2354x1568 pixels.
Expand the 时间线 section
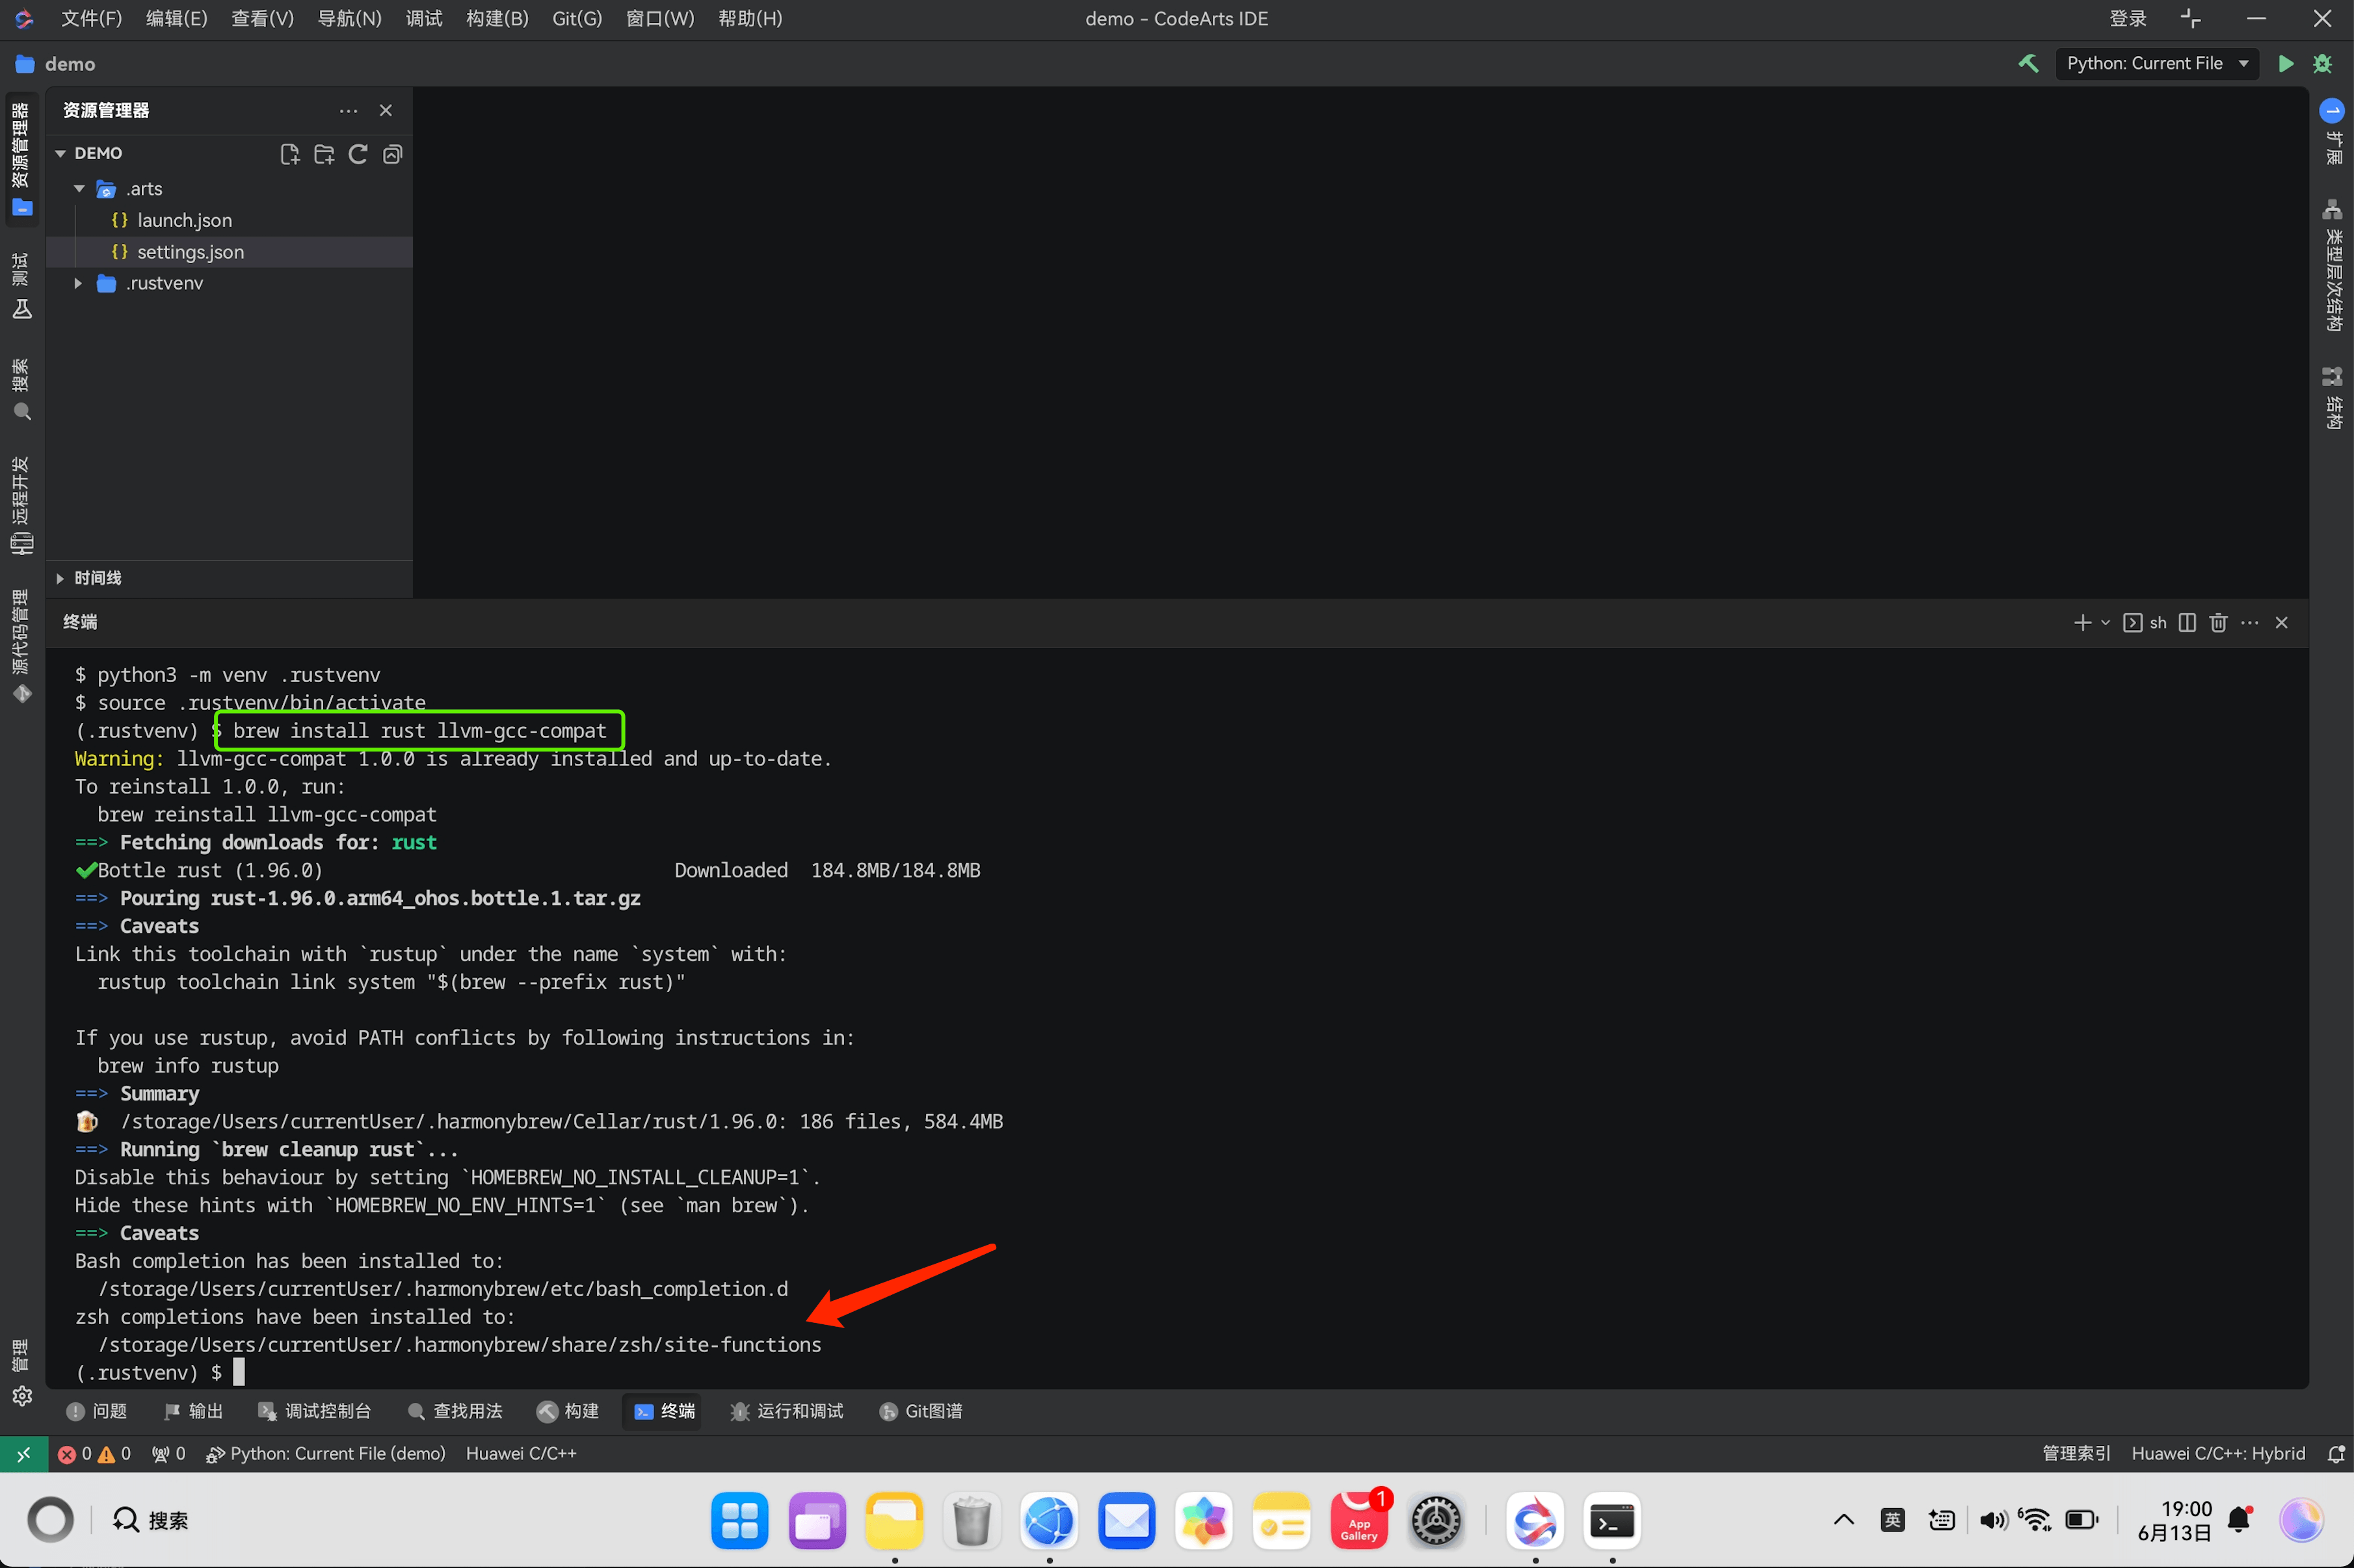tap(60, 578)
